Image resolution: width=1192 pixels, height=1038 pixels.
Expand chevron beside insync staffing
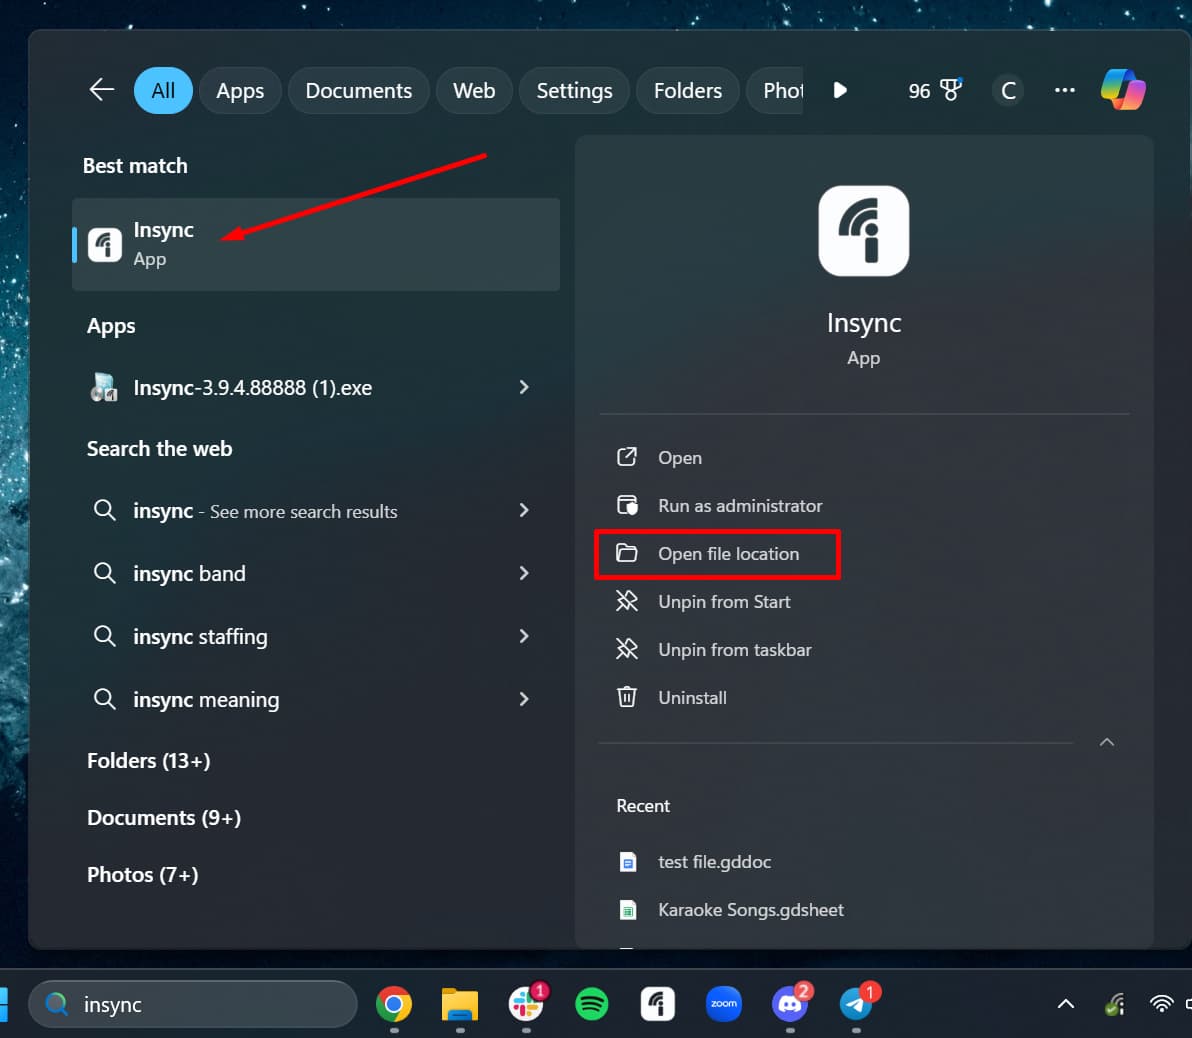[x=524, y=636]
